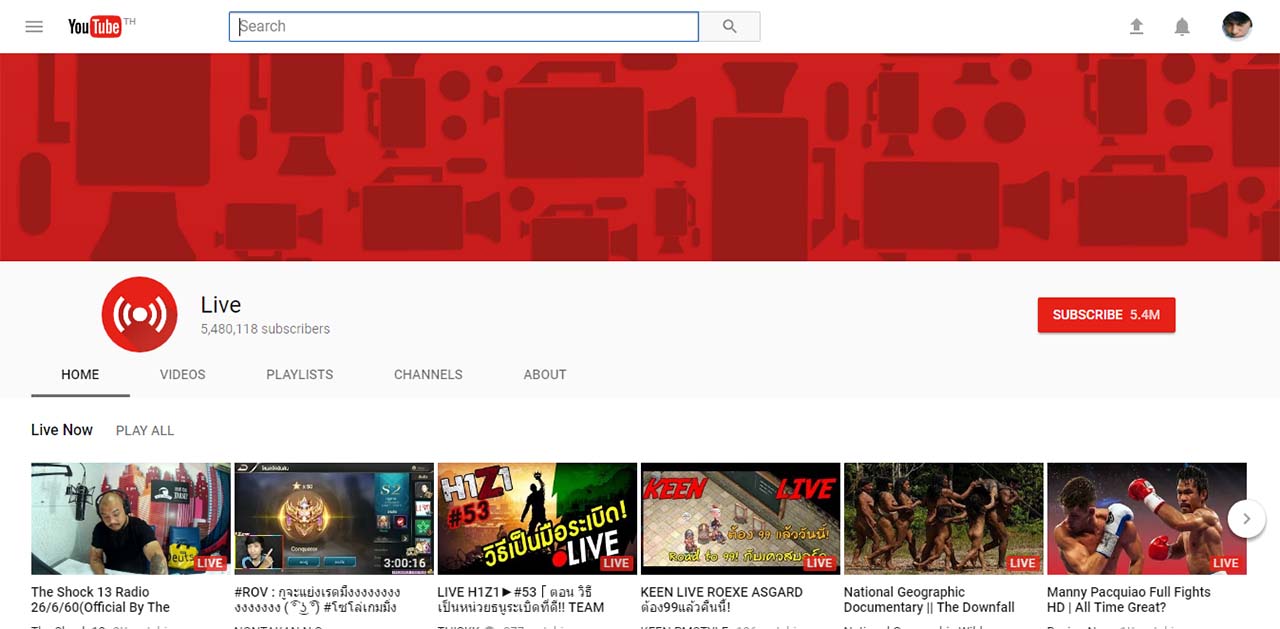The image size is (1280, 629).
Task: Subscribe to the Live channel
Action: click(x=1106, y=314)
